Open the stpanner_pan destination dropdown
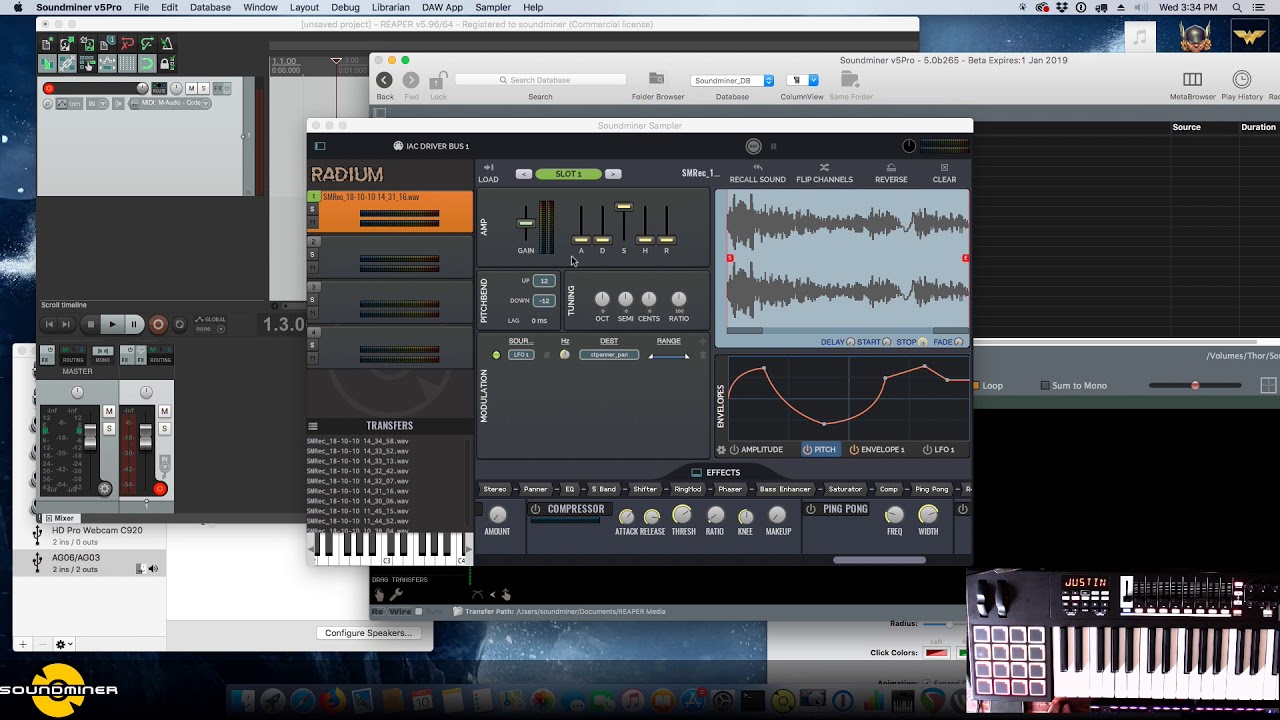 609,355
